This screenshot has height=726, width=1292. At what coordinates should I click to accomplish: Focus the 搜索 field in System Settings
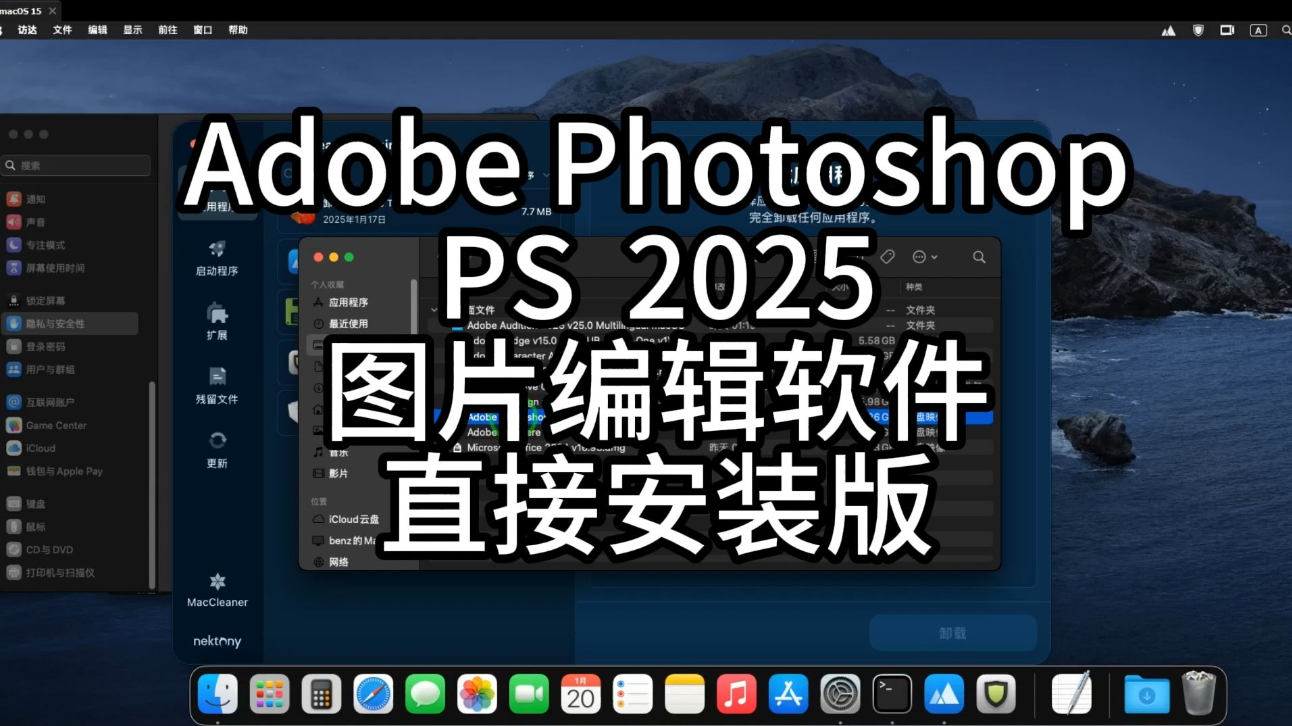(x=76, y=165)
